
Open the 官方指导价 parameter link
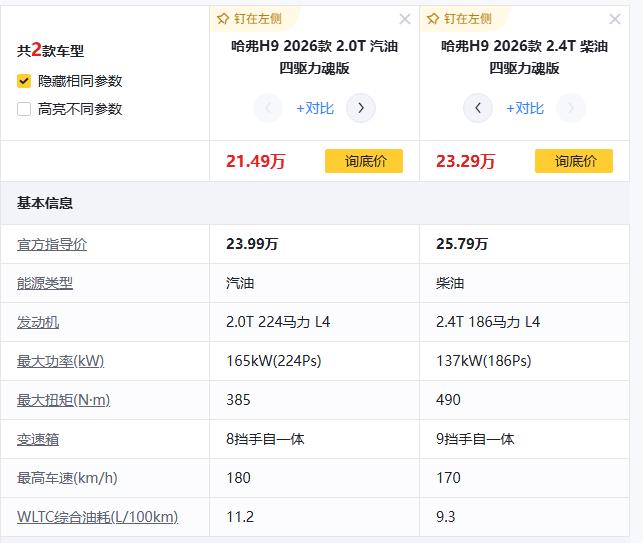click(x=52, y=244)
